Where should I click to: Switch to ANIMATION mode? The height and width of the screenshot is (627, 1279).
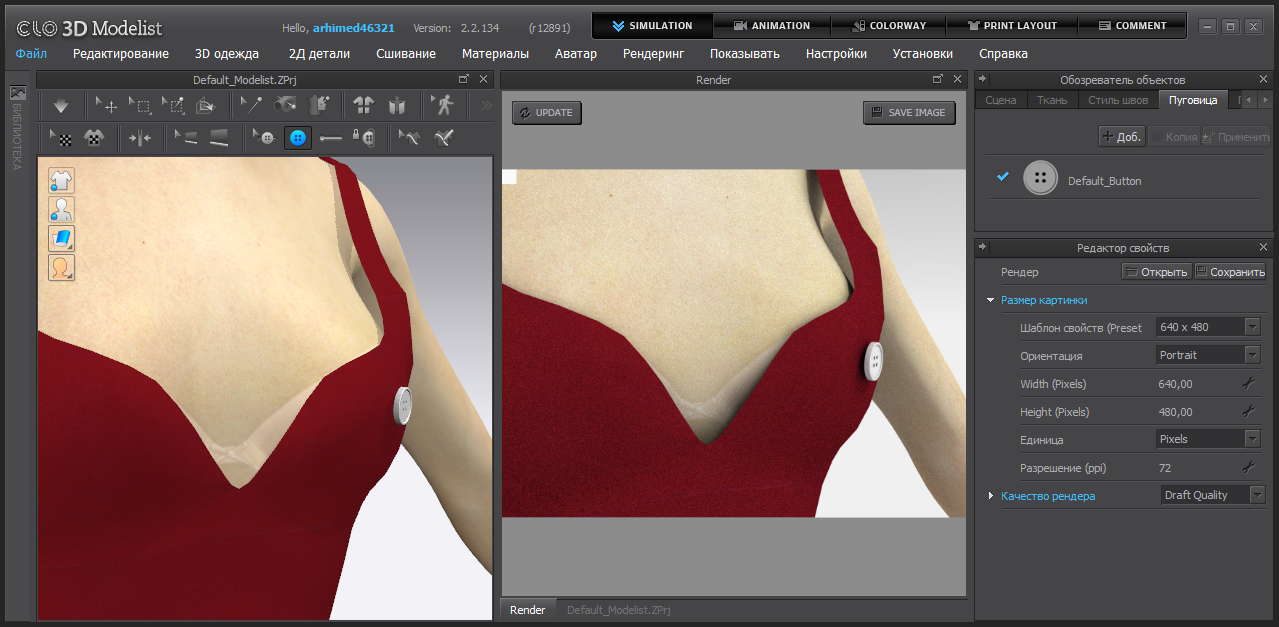(771, 26)
